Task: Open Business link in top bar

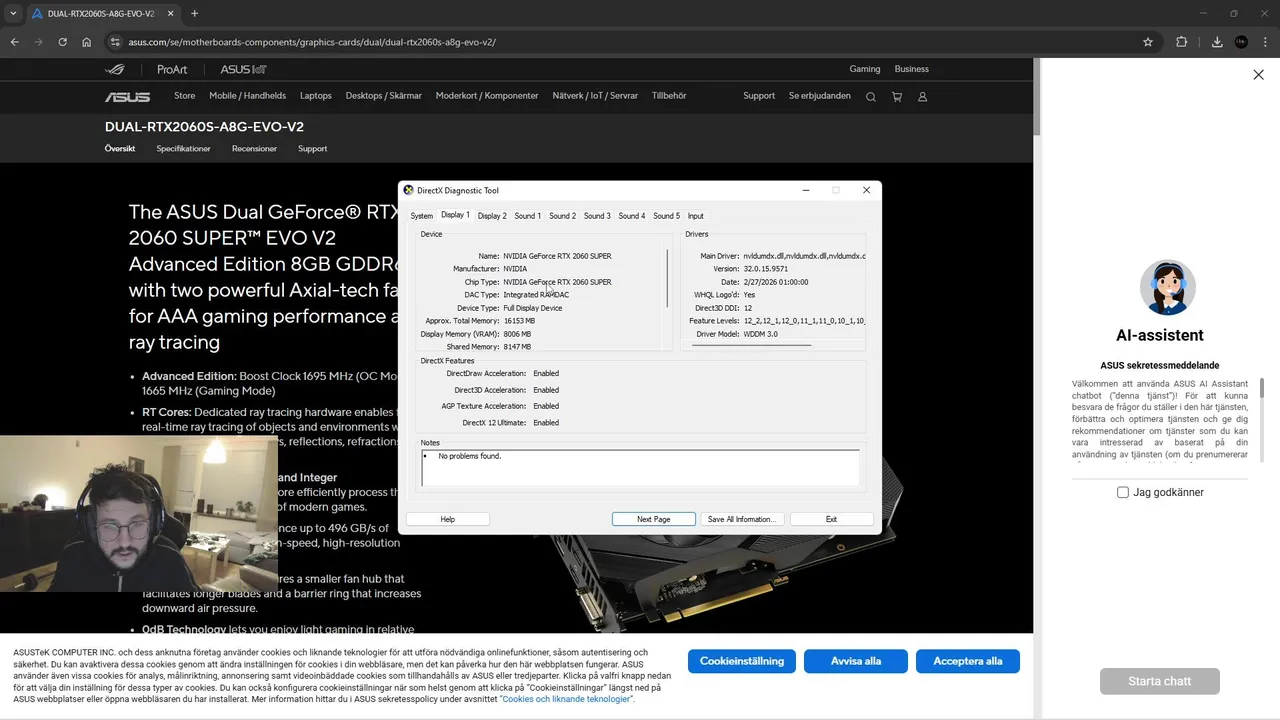Action: pyautogui.click(x=911, y=69)
